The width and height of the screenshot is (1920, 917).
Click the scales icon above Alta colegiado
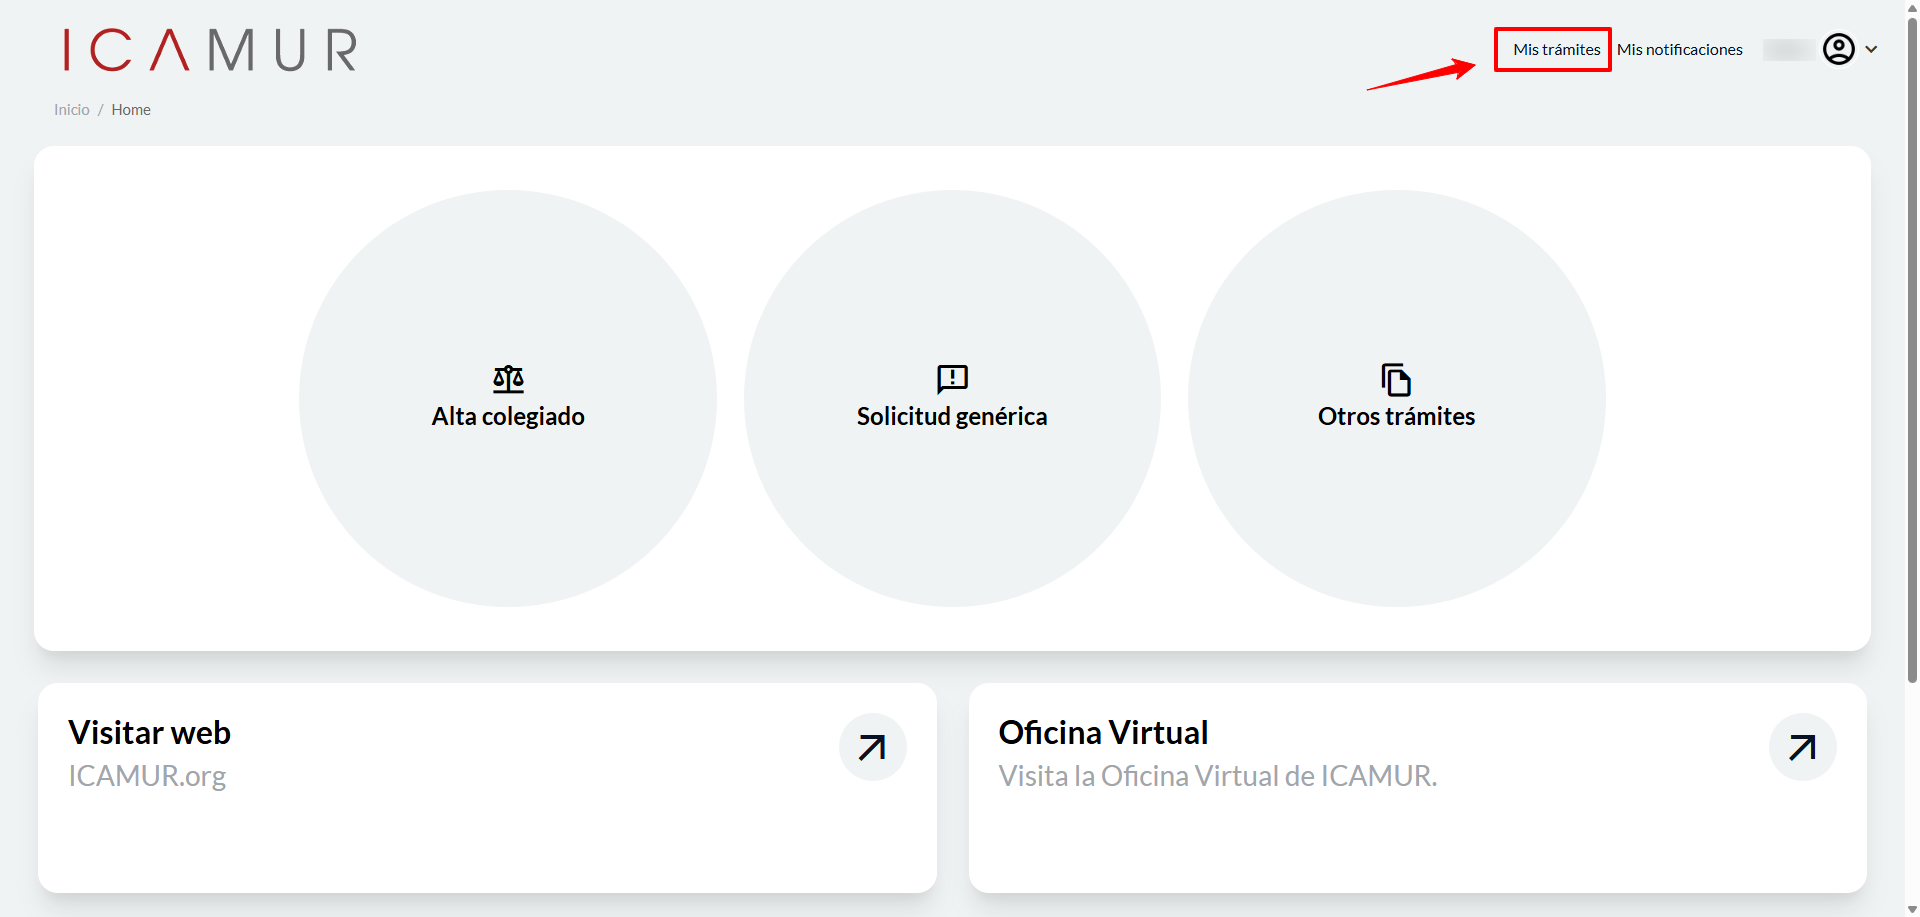(508, 379)
